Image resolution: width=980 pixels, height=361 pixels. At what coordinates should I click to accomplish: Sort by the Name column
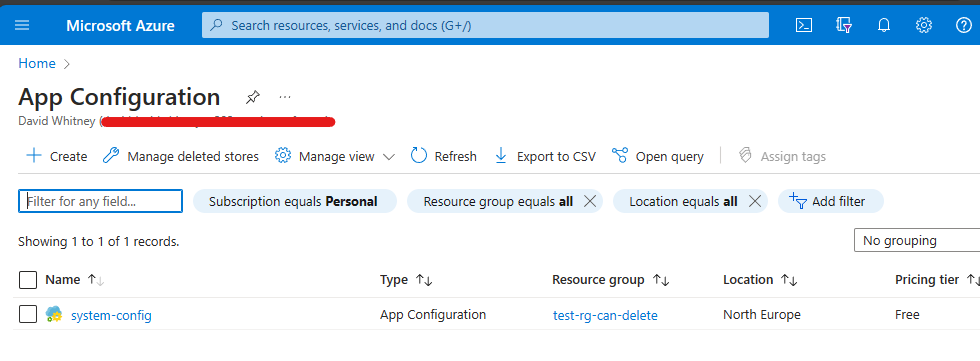click(x=74, y=280)
